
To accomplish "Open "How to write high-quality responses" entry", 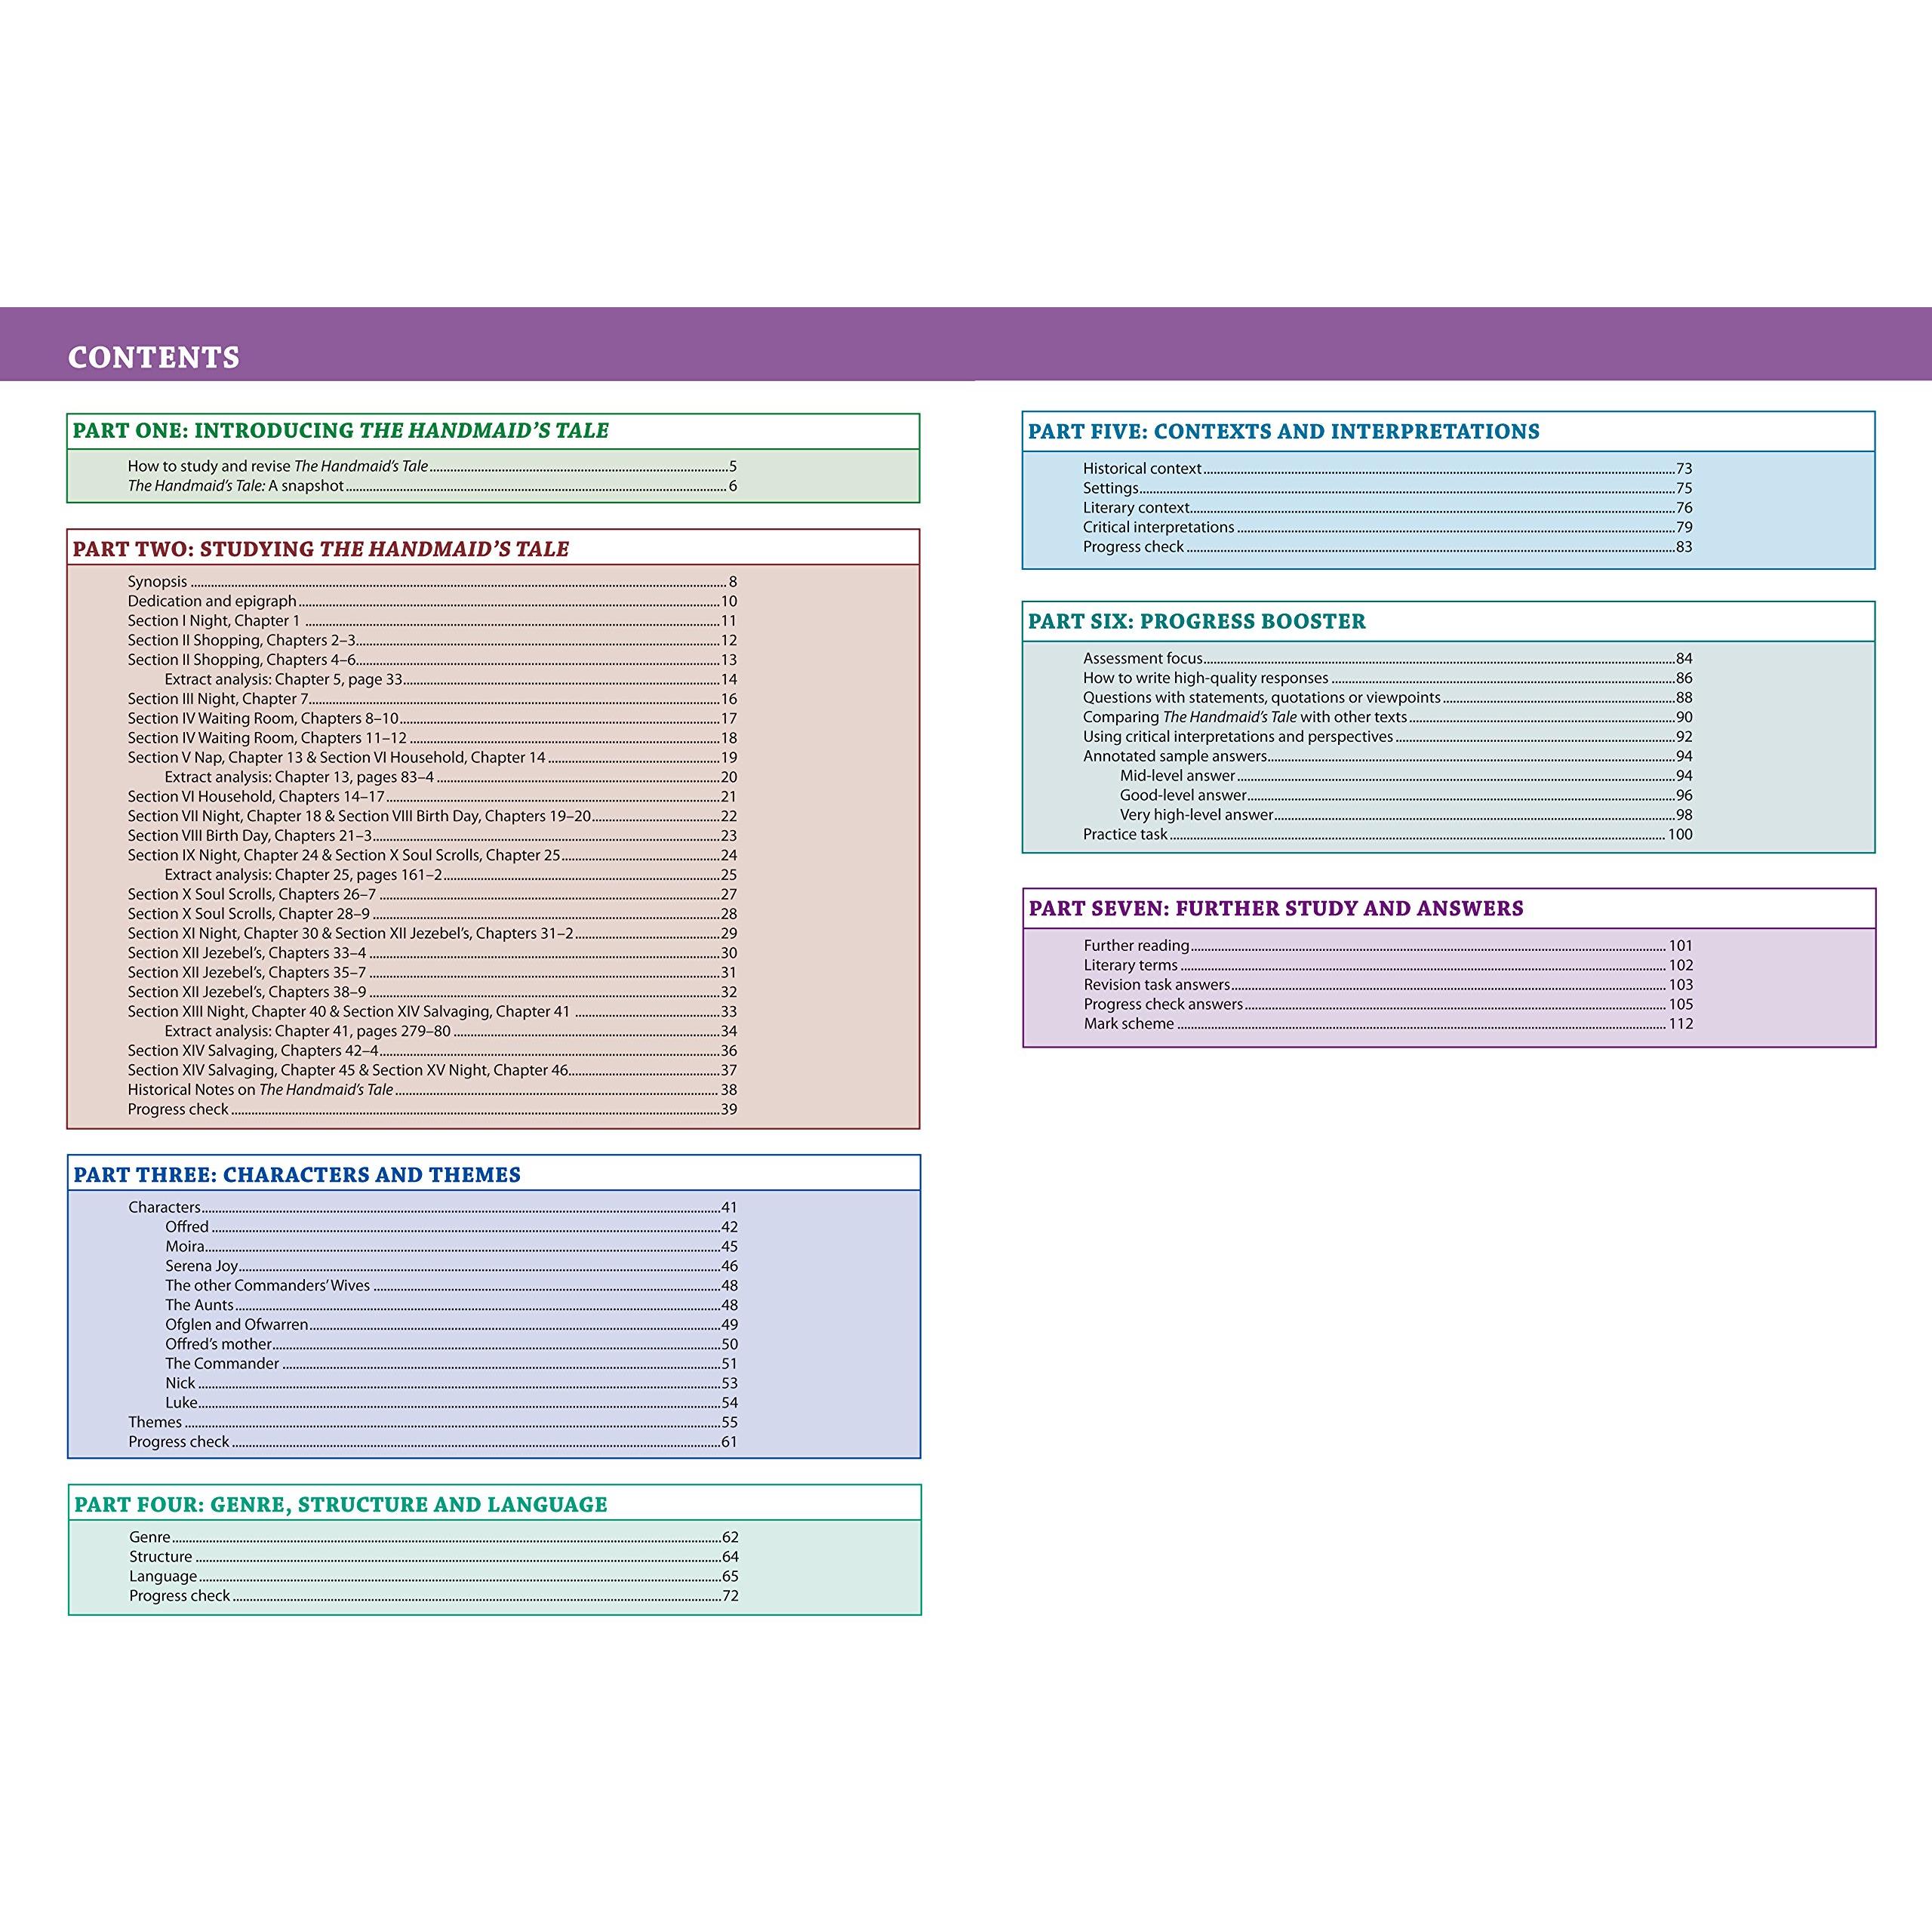I will 1388,678.
